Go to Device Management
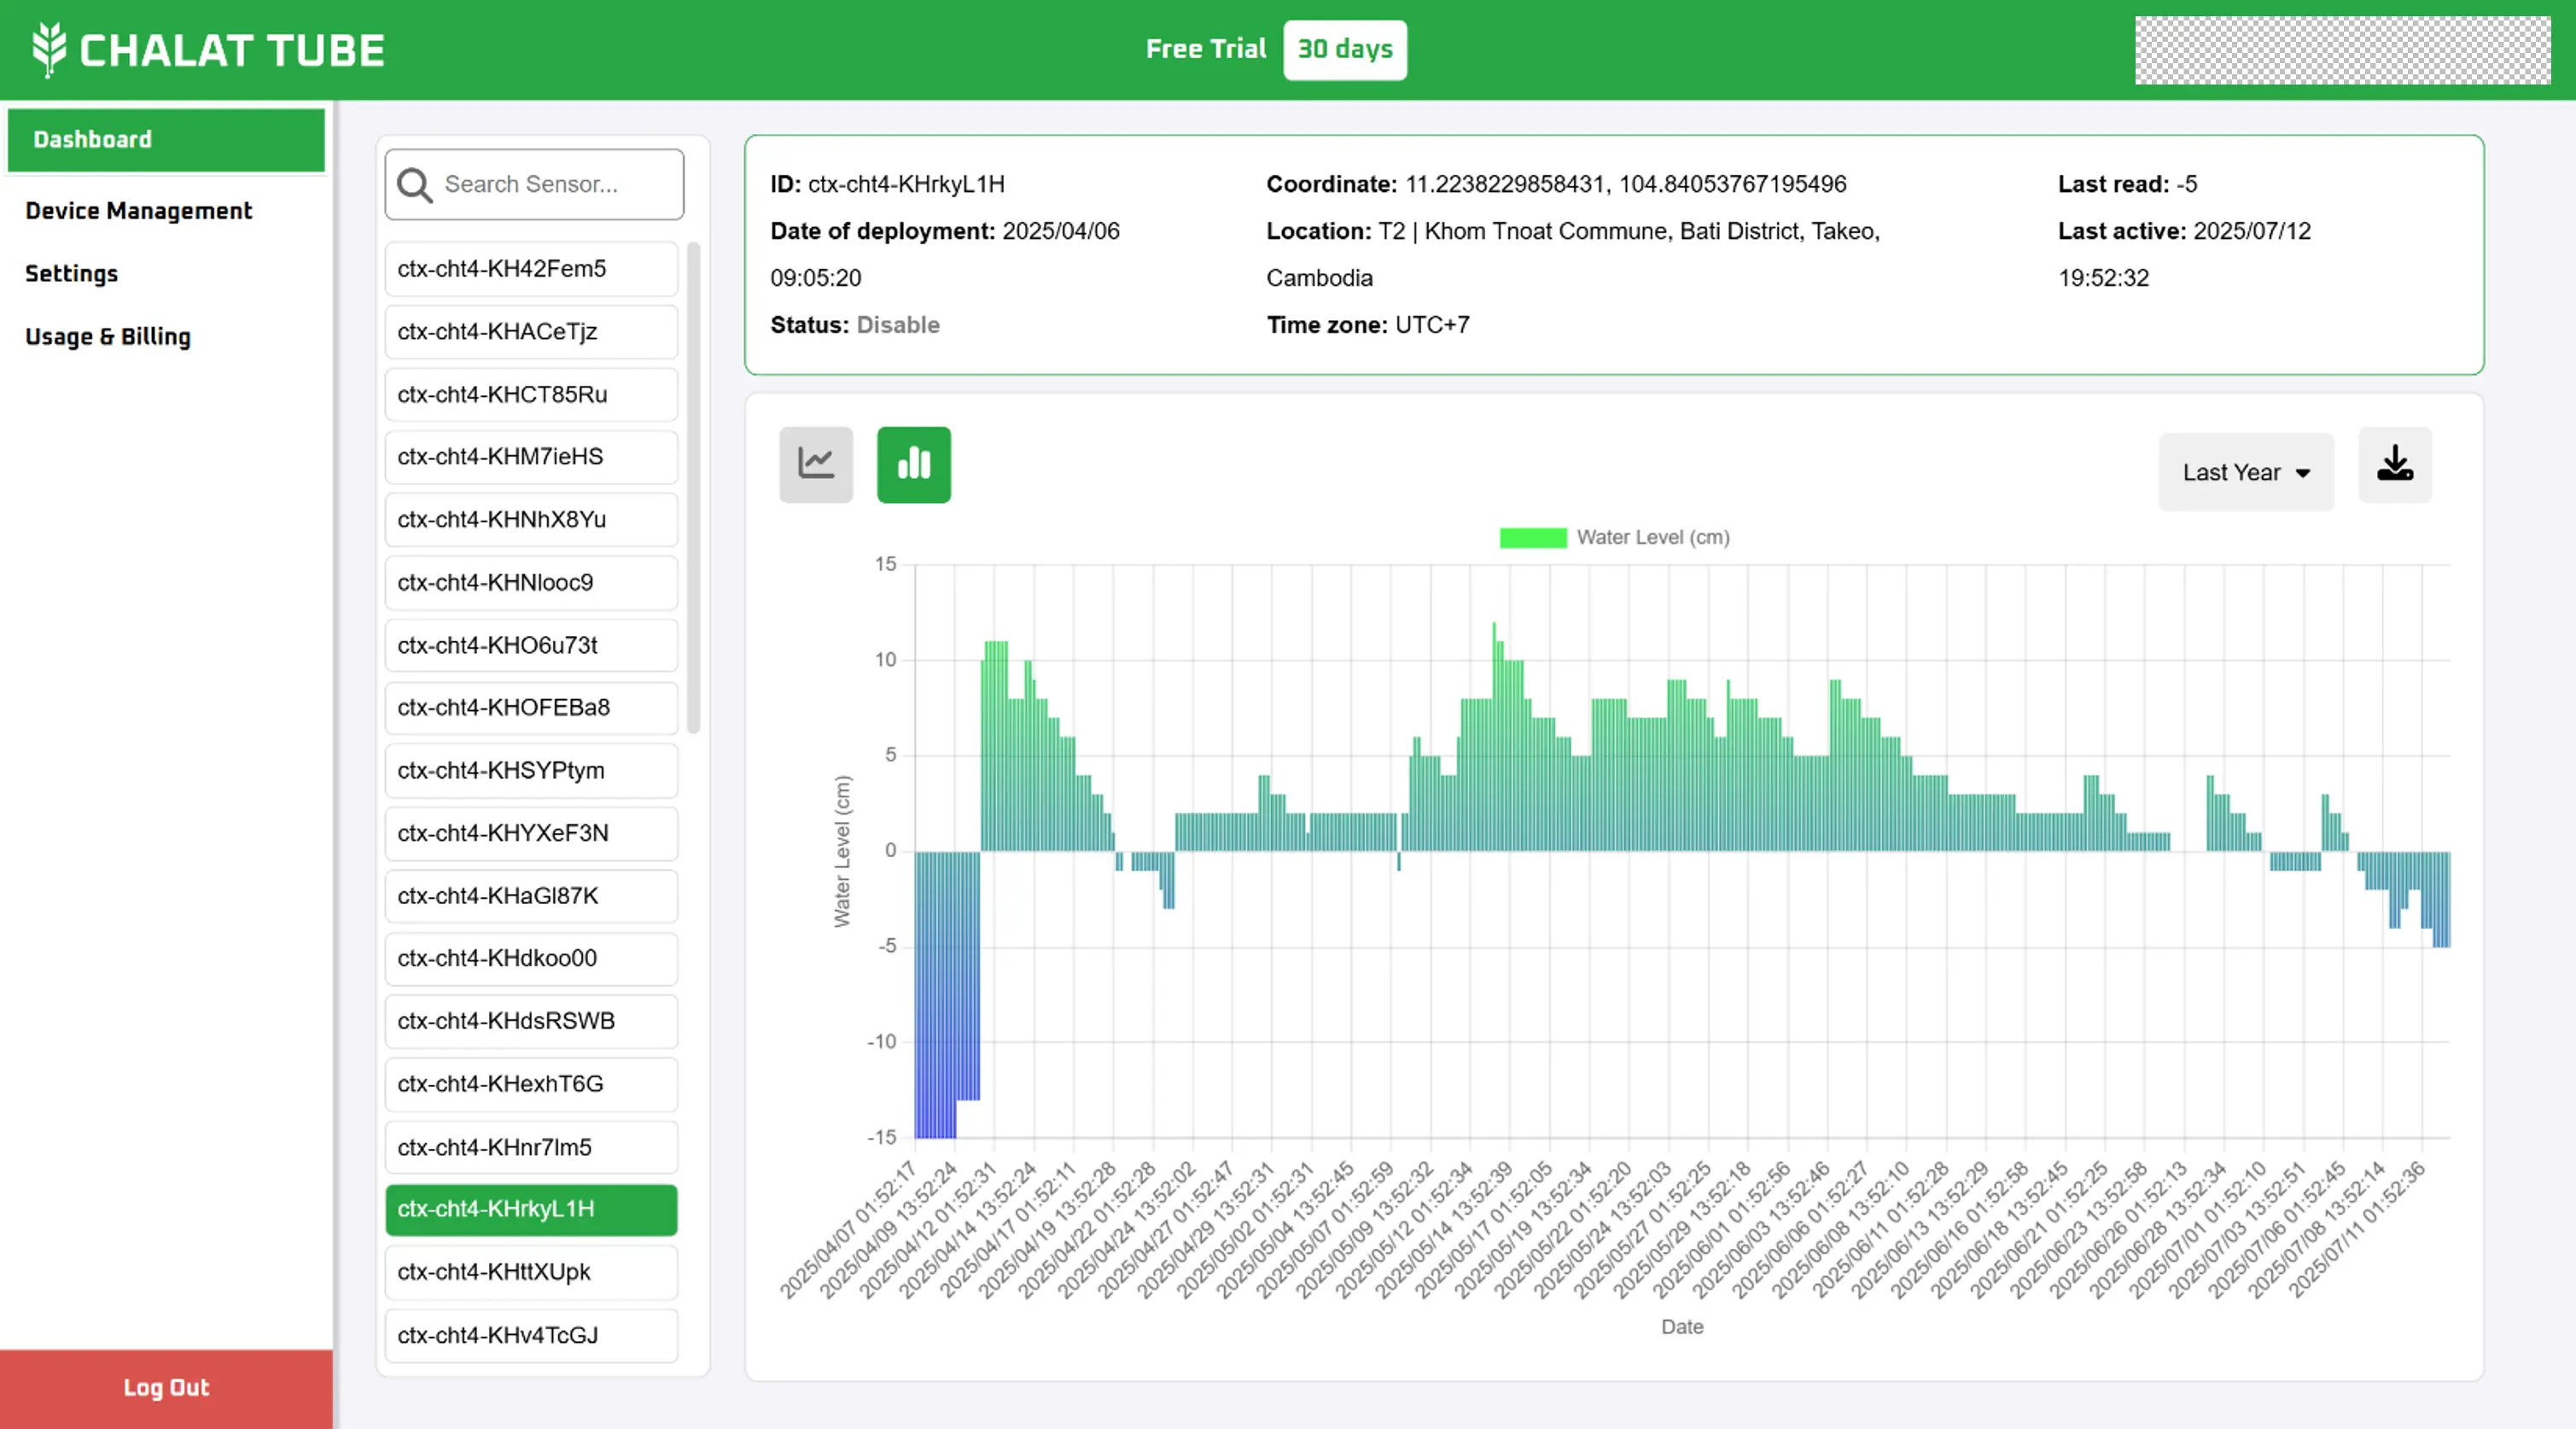This screenshot has width=2576, height=1429. coord(139,210)
